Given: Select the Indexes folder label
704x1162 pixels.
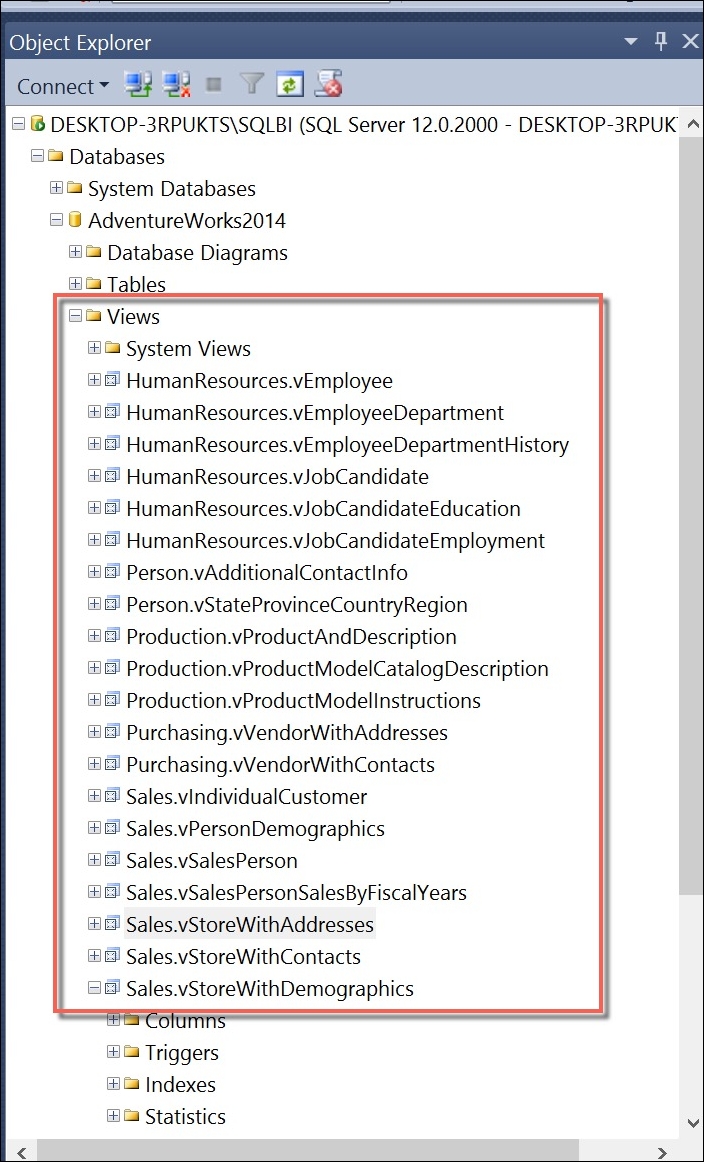Looking at the screenshot, I should 180,1084.
